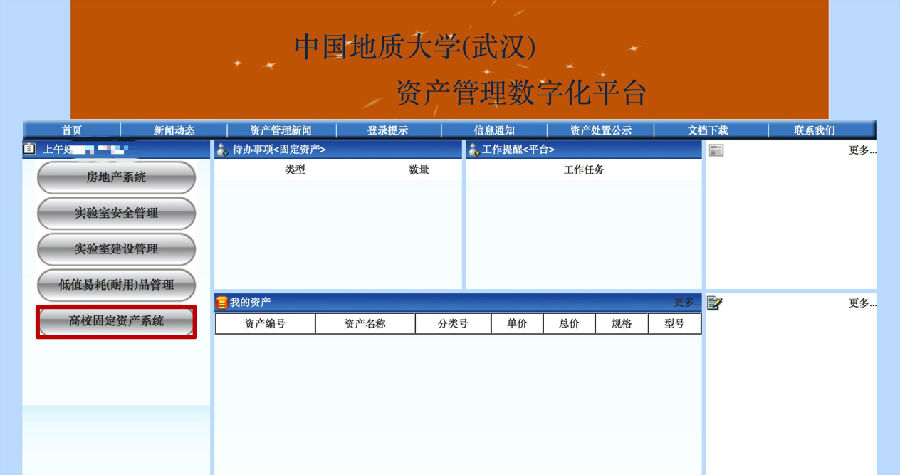Open the 信息通知 menu item
This screenshot has height=475, width=900.
494,130
